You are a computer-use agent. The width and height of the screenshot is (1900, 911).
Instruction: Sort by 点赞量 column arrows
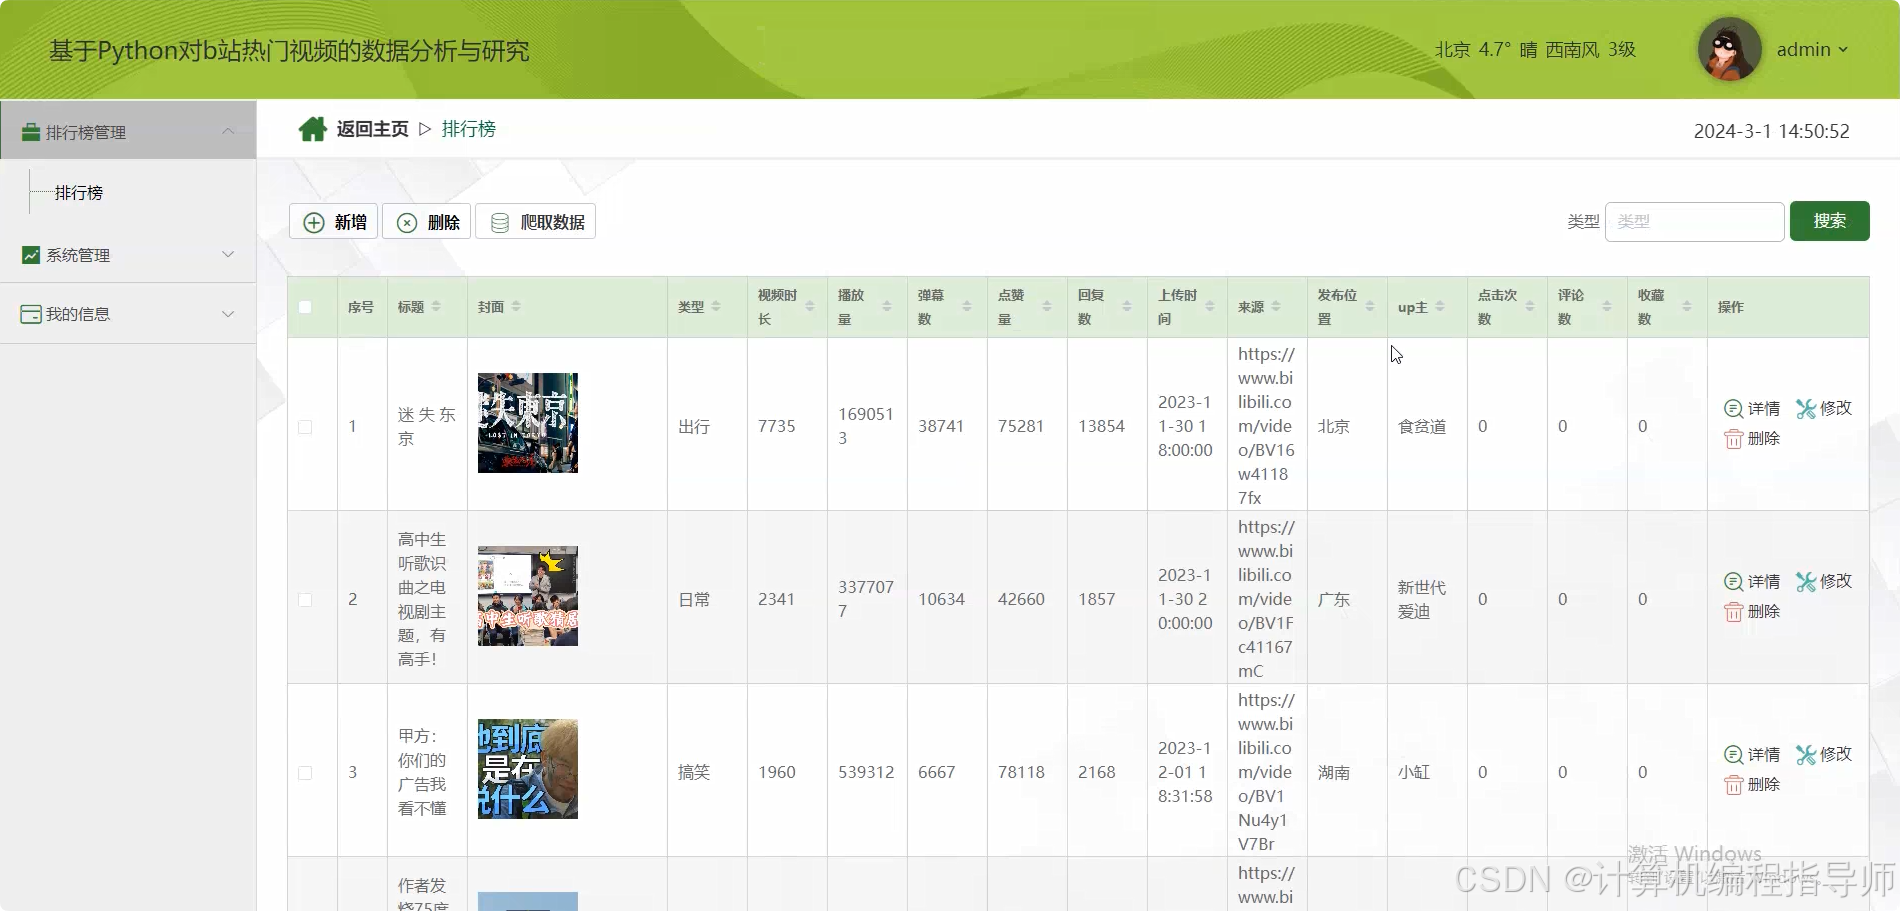tap(1047, 306)
